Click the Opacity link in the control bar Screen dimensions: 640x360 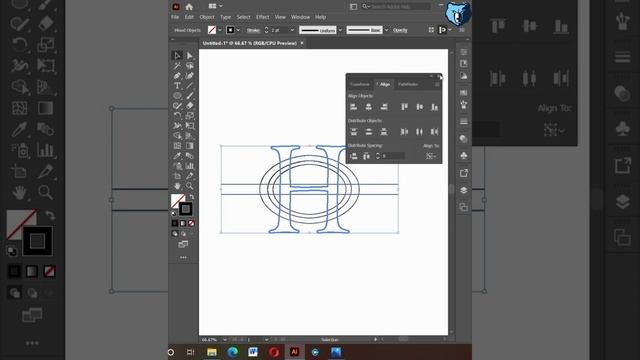(400, 30)
